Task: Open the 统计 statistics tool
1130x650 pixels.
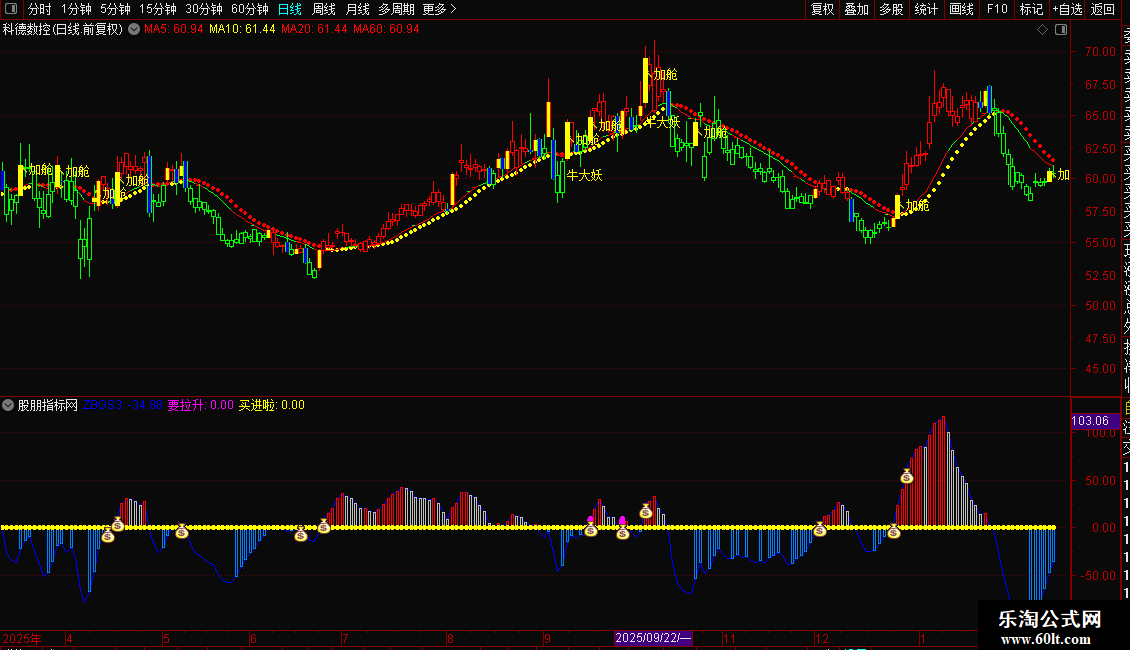Action: point(926,9)
